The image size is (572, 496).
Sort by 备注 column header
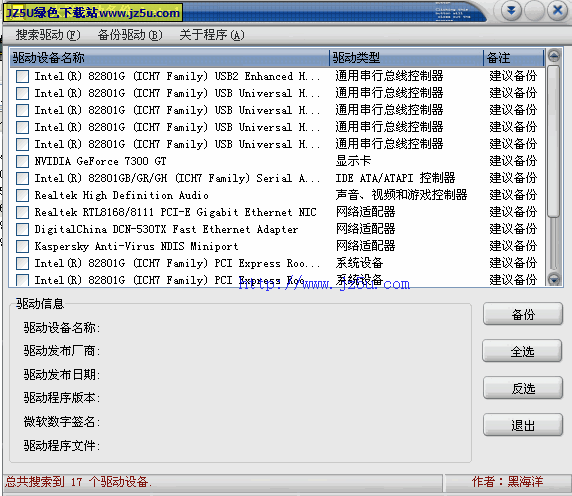pos(514,58)
